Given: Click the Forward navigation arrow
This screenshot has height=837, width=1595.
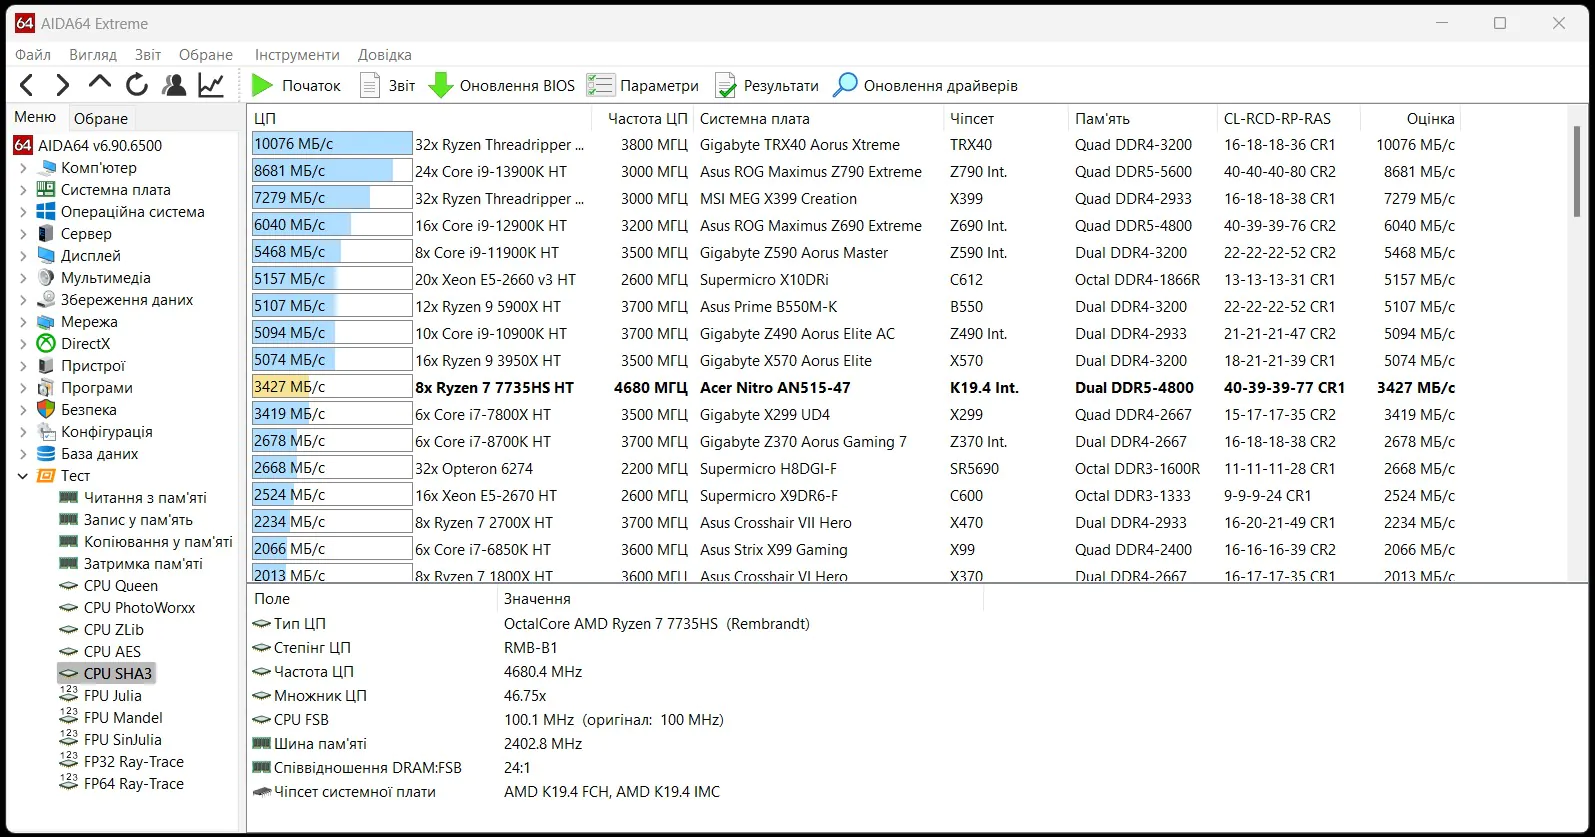Looking at the screenshot, I should click(x=62, y=85).
